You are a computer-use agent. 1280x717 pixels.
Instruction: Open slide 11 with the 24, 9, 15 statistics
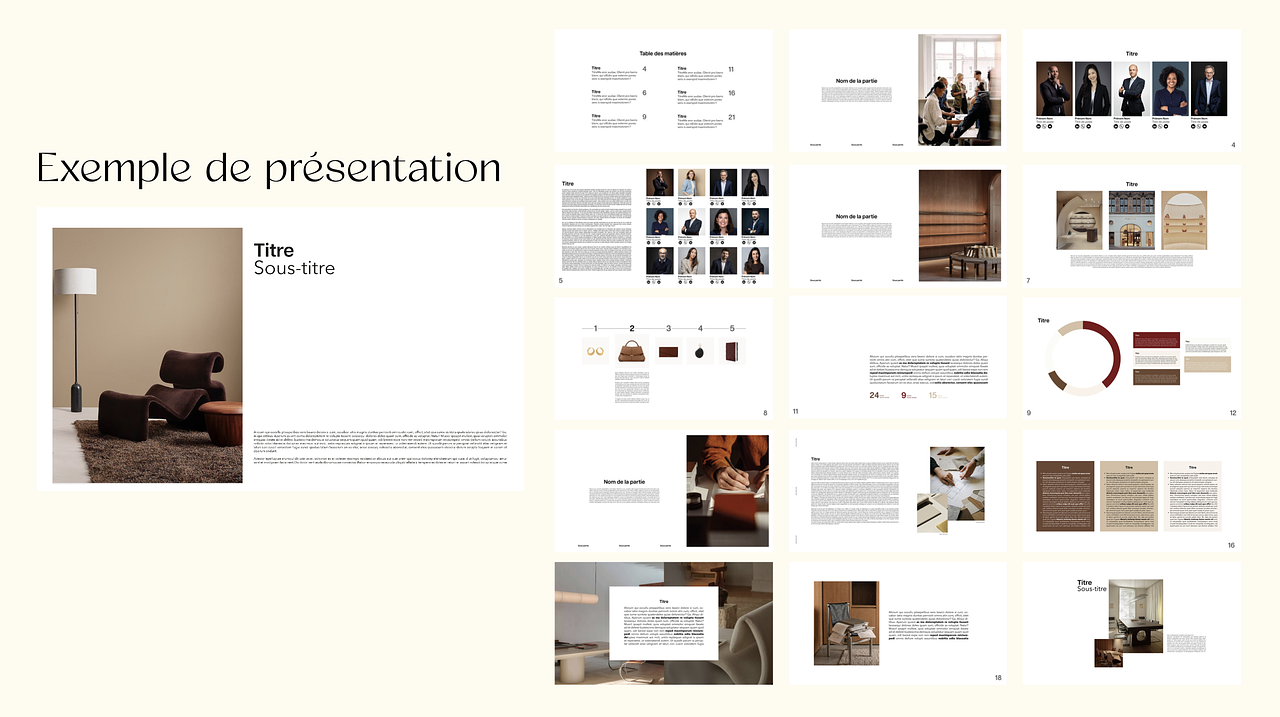pyautogui.click(x=897, y=359)
